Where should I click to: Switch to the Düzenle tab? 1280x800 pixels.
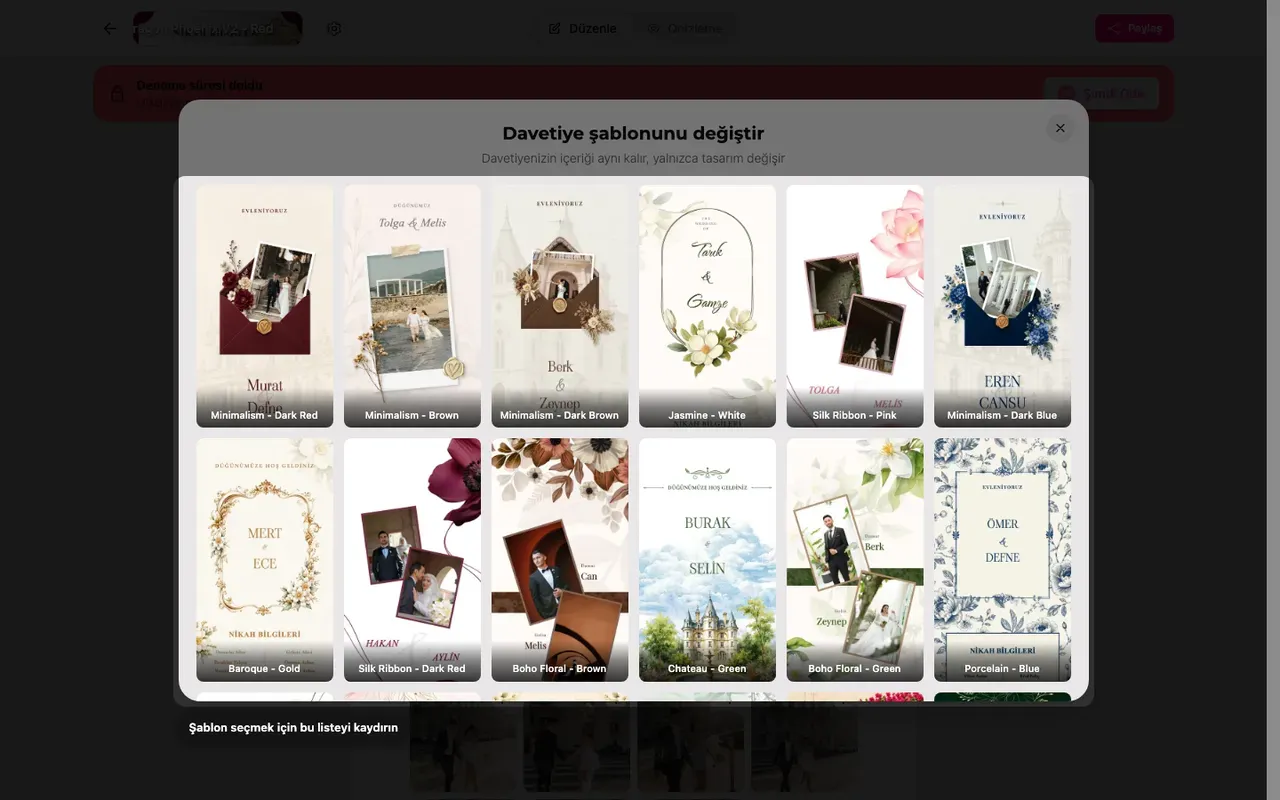point(583,28)
